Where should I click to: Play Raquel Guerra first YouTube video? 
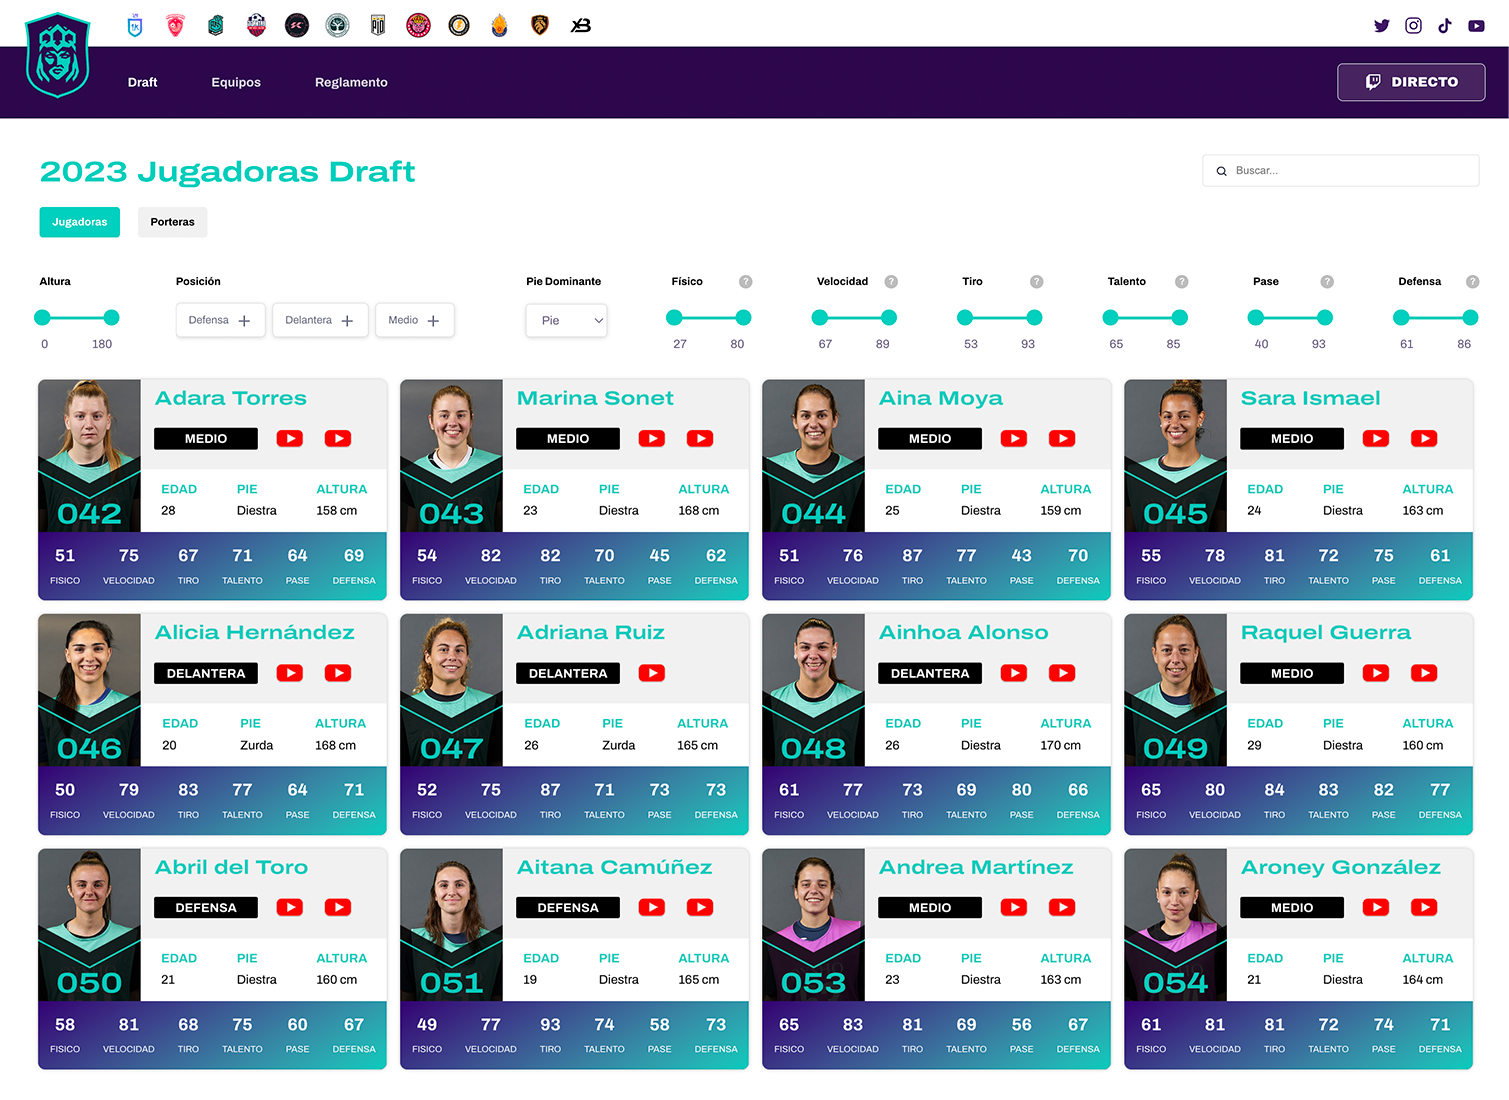pyautogui.click(x=1376, y=673)
